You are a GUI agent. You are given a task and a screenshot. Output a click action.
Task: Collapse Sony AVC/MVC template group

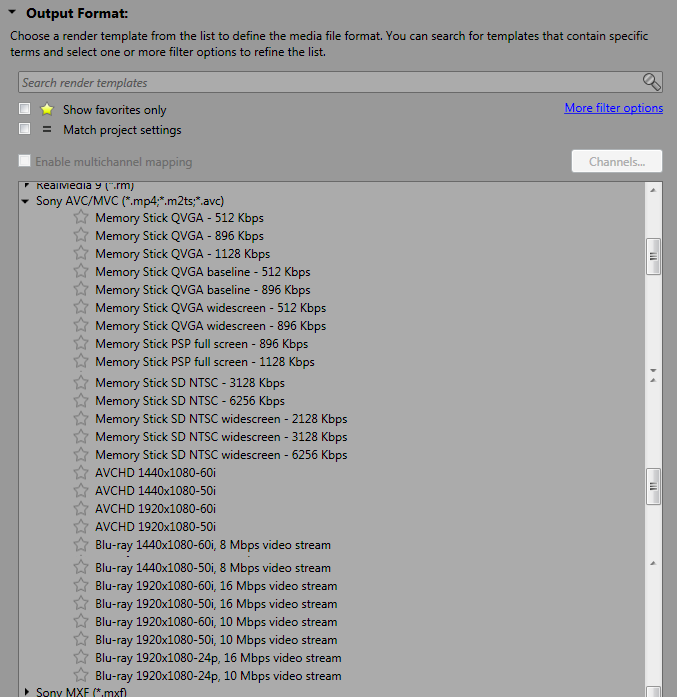click(26, 201)
